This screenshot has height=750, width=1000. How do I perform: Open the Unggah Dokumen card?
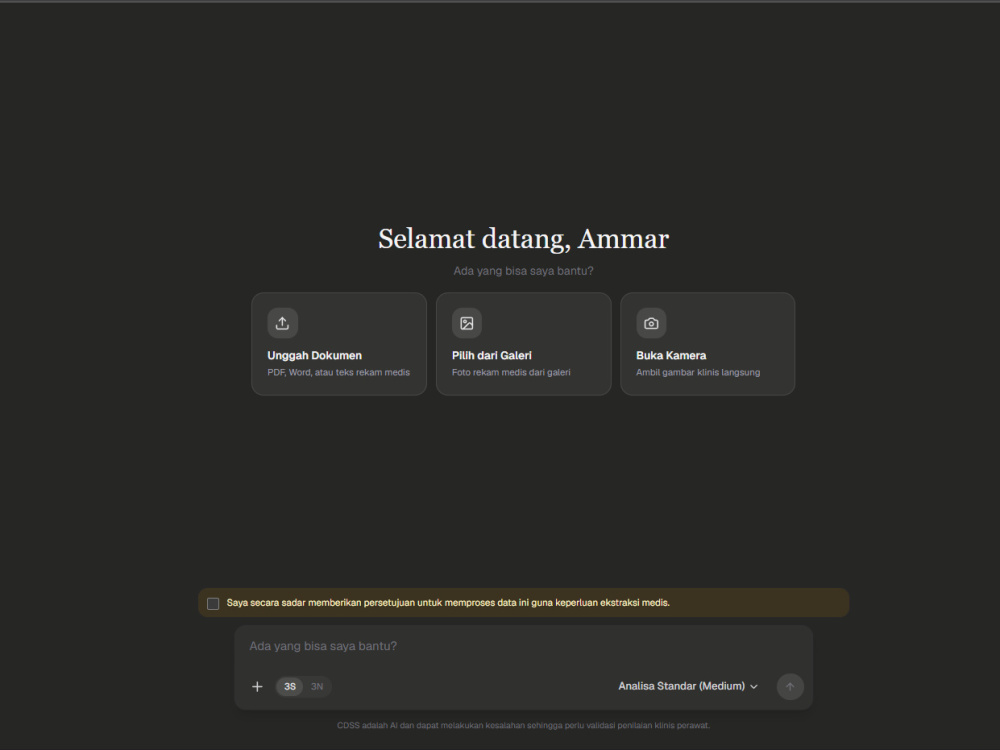[x=339, y=344]
